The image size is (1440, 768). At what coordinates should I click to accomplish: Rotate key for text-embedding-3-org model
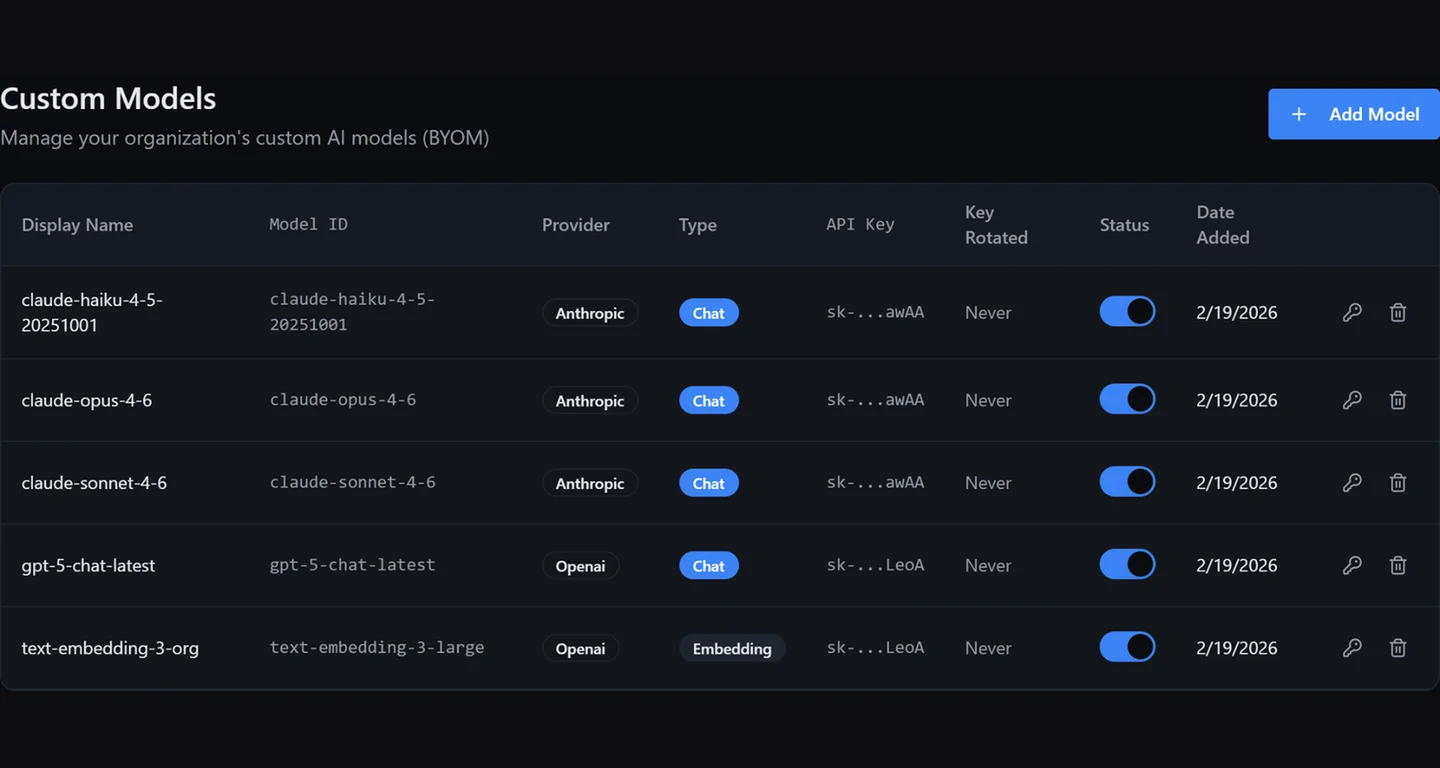tap(1352, 648)
